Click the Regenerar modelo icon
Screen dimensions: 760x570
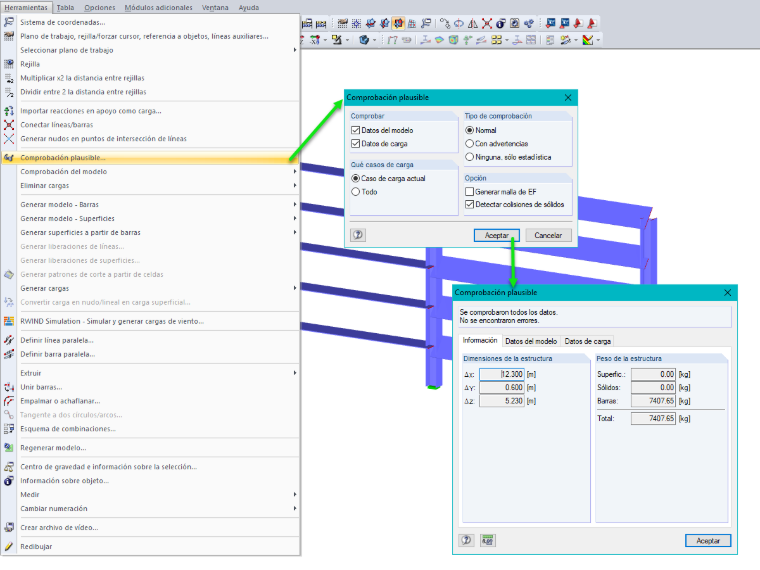click(9, 448)
